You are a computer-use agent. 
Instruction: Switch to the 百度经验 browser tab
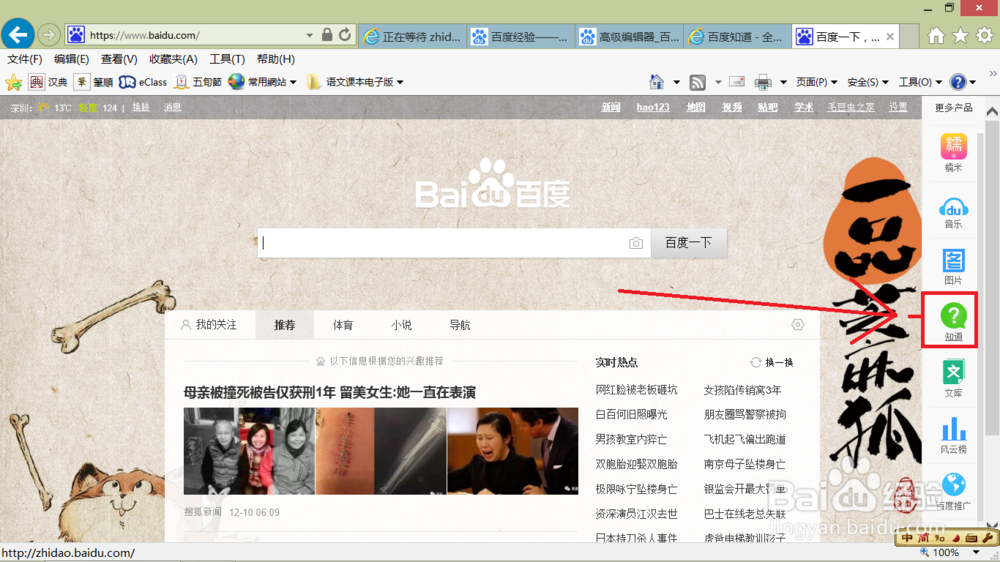tap(520, 37)
